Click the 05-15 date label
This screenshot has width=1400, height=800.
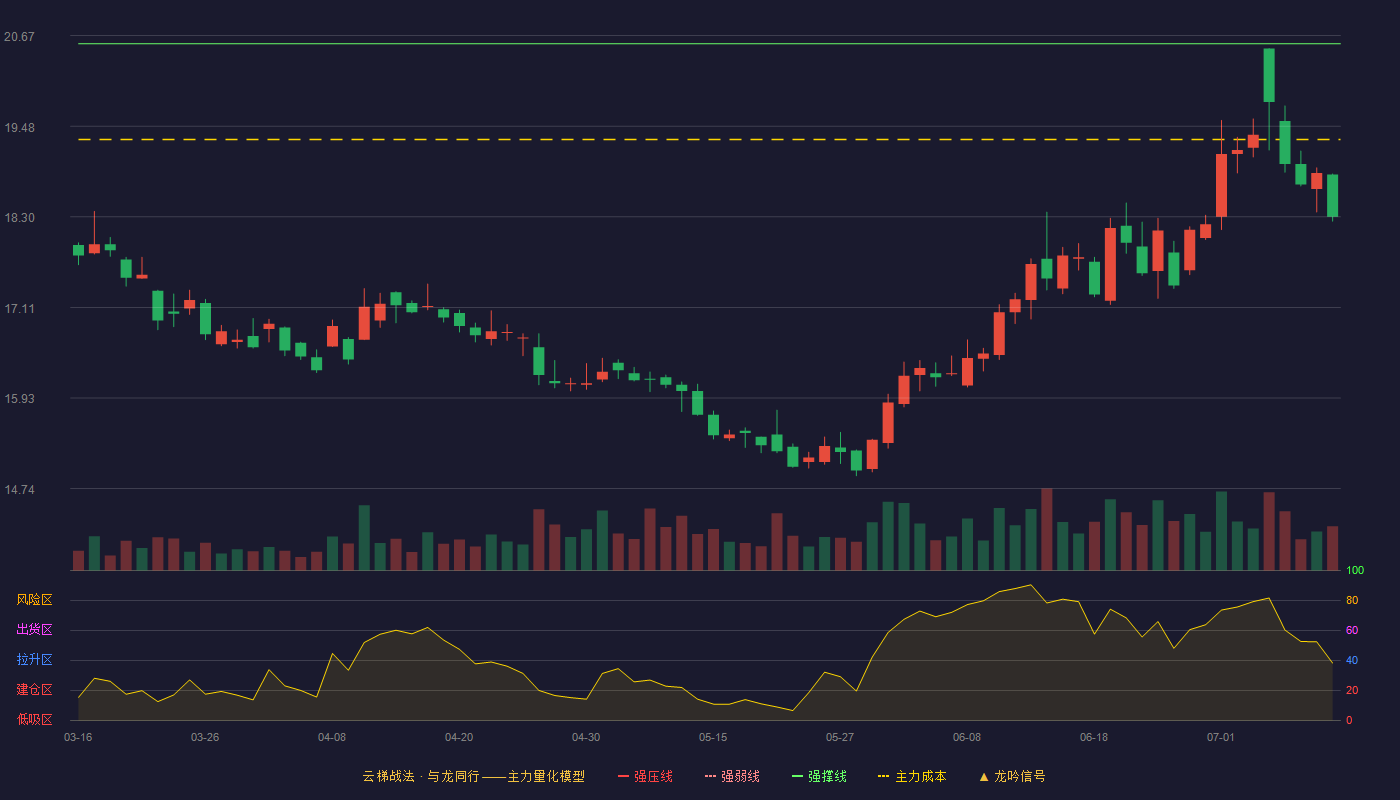(x=713, y=737)
